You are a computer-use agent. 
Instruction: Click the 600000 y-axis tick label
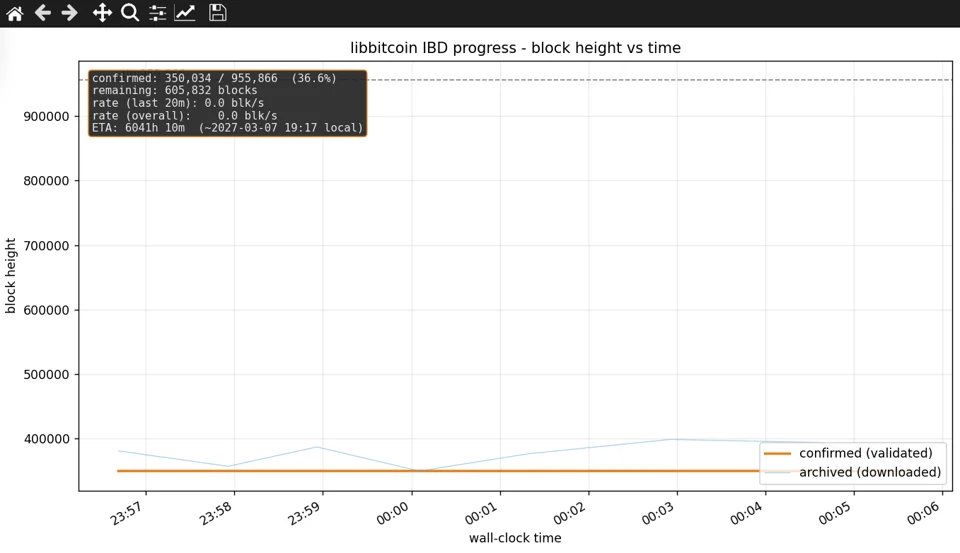(x=47, y=310)
